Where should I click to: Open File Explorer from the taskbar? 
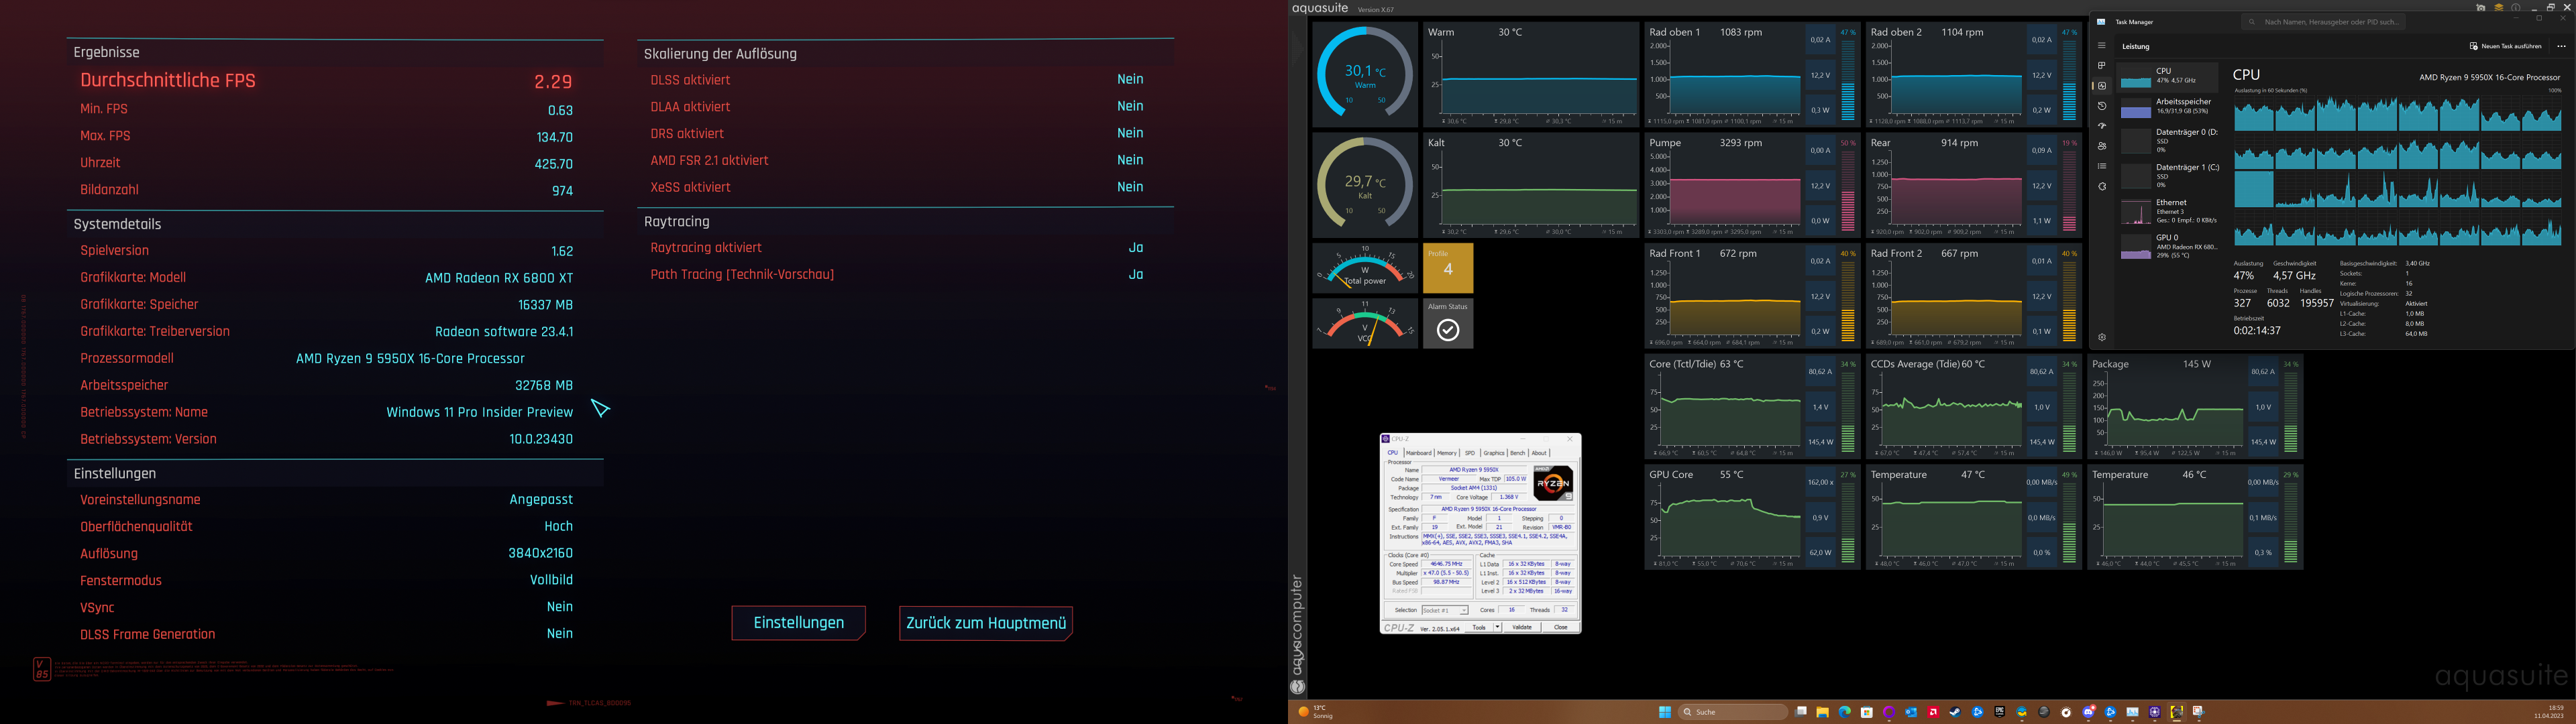pyautogui.click(x=1822, y=712)
